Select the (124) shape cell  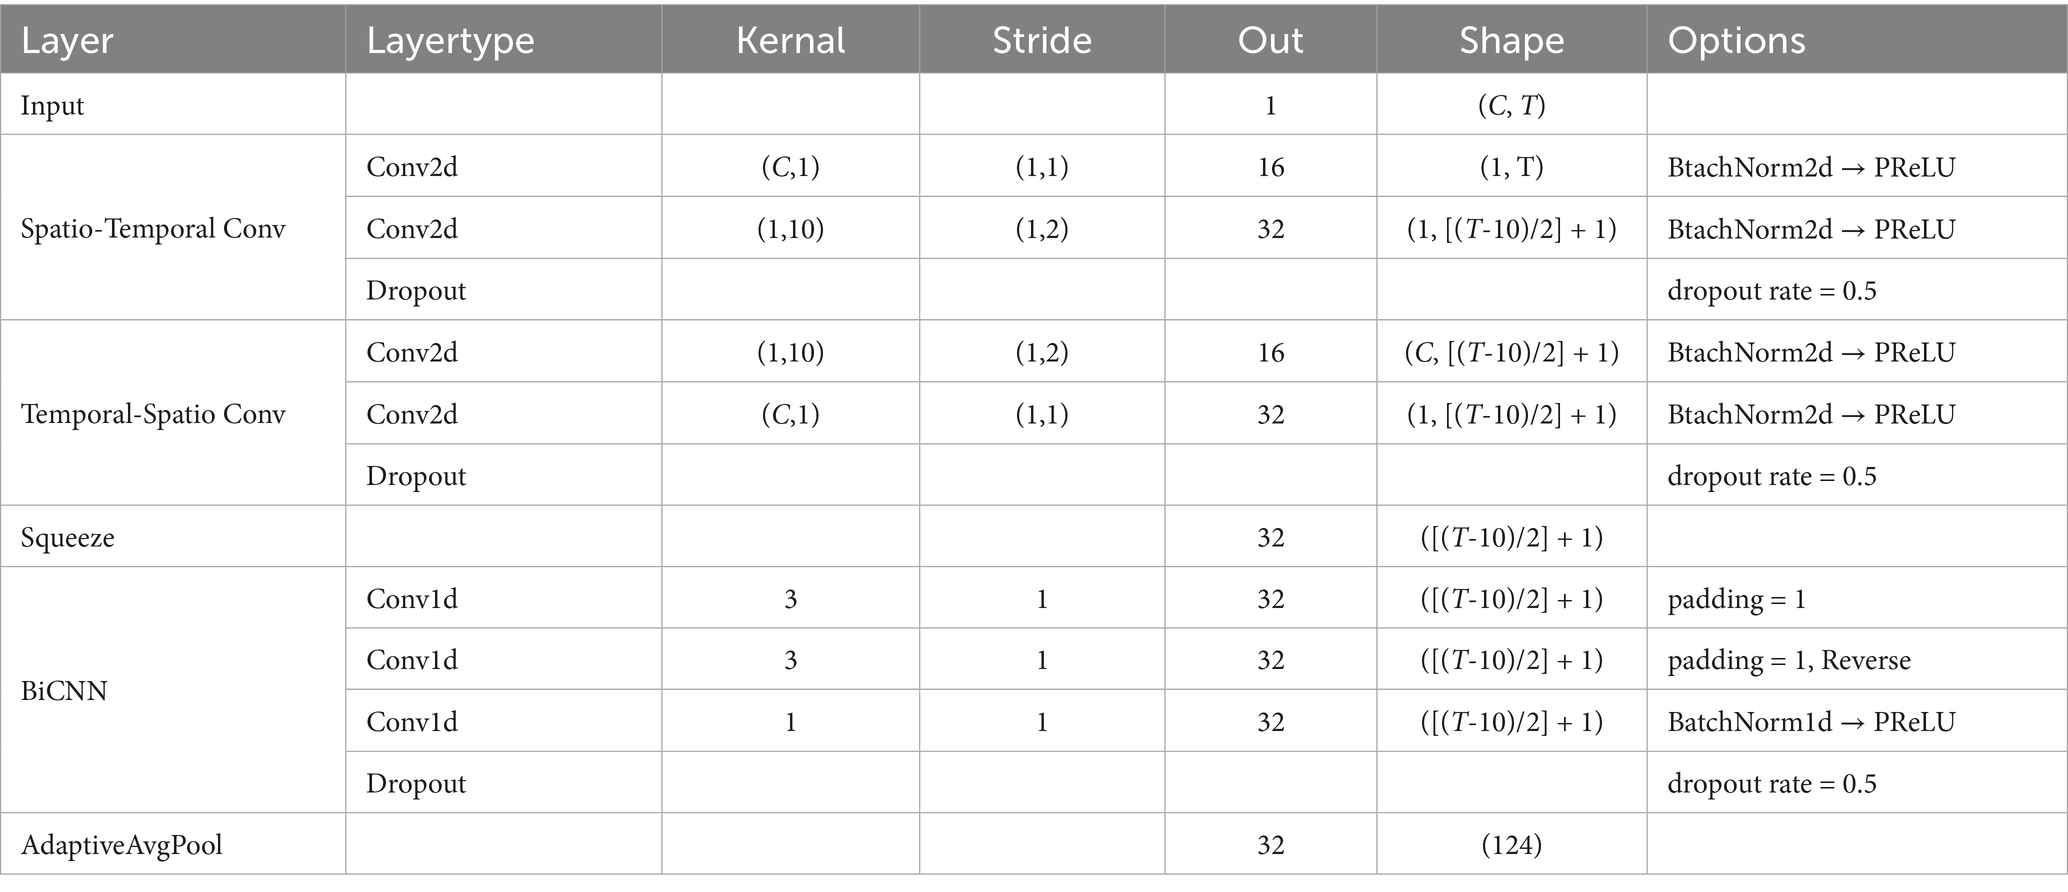click(x=1511, y=845)
